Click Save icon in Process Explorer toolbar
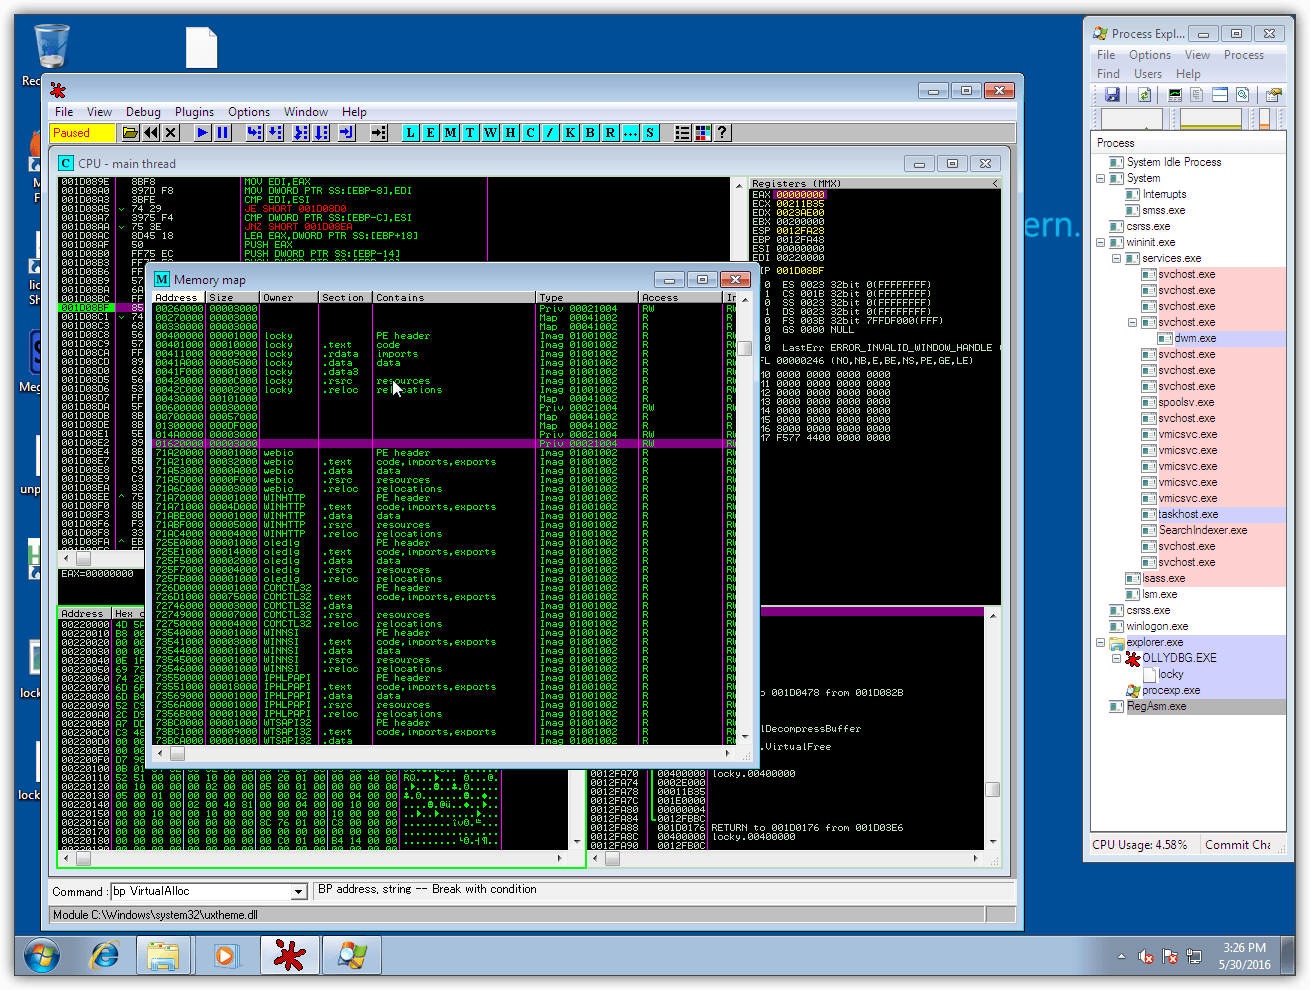Screen dimensions: 1310x990 pos(1112,95)
